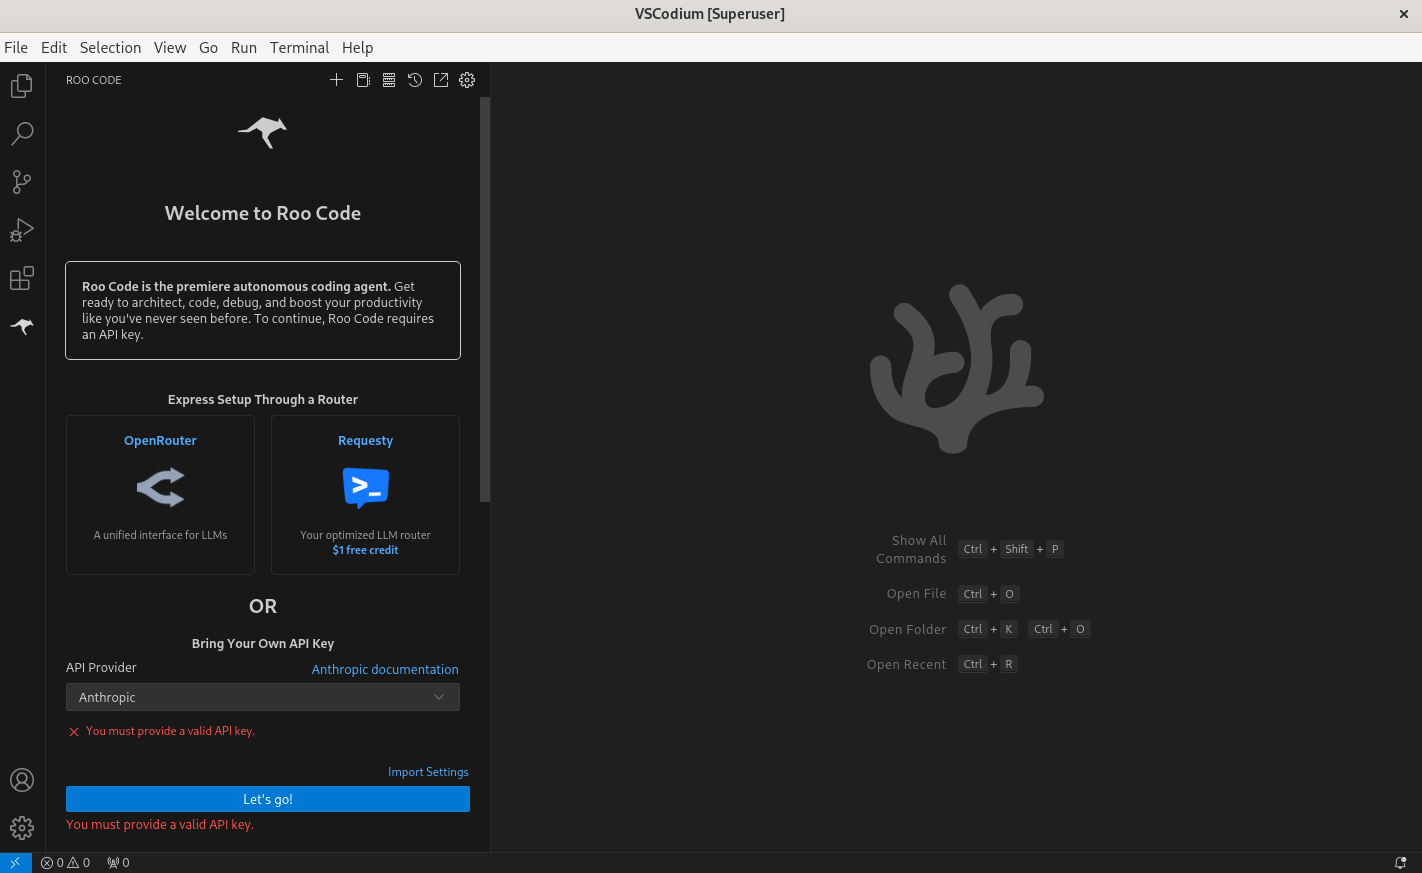1422x873 pixels.
Task: Click 'Express Setup Through a Router' heading
Action: tap(263, 399)
